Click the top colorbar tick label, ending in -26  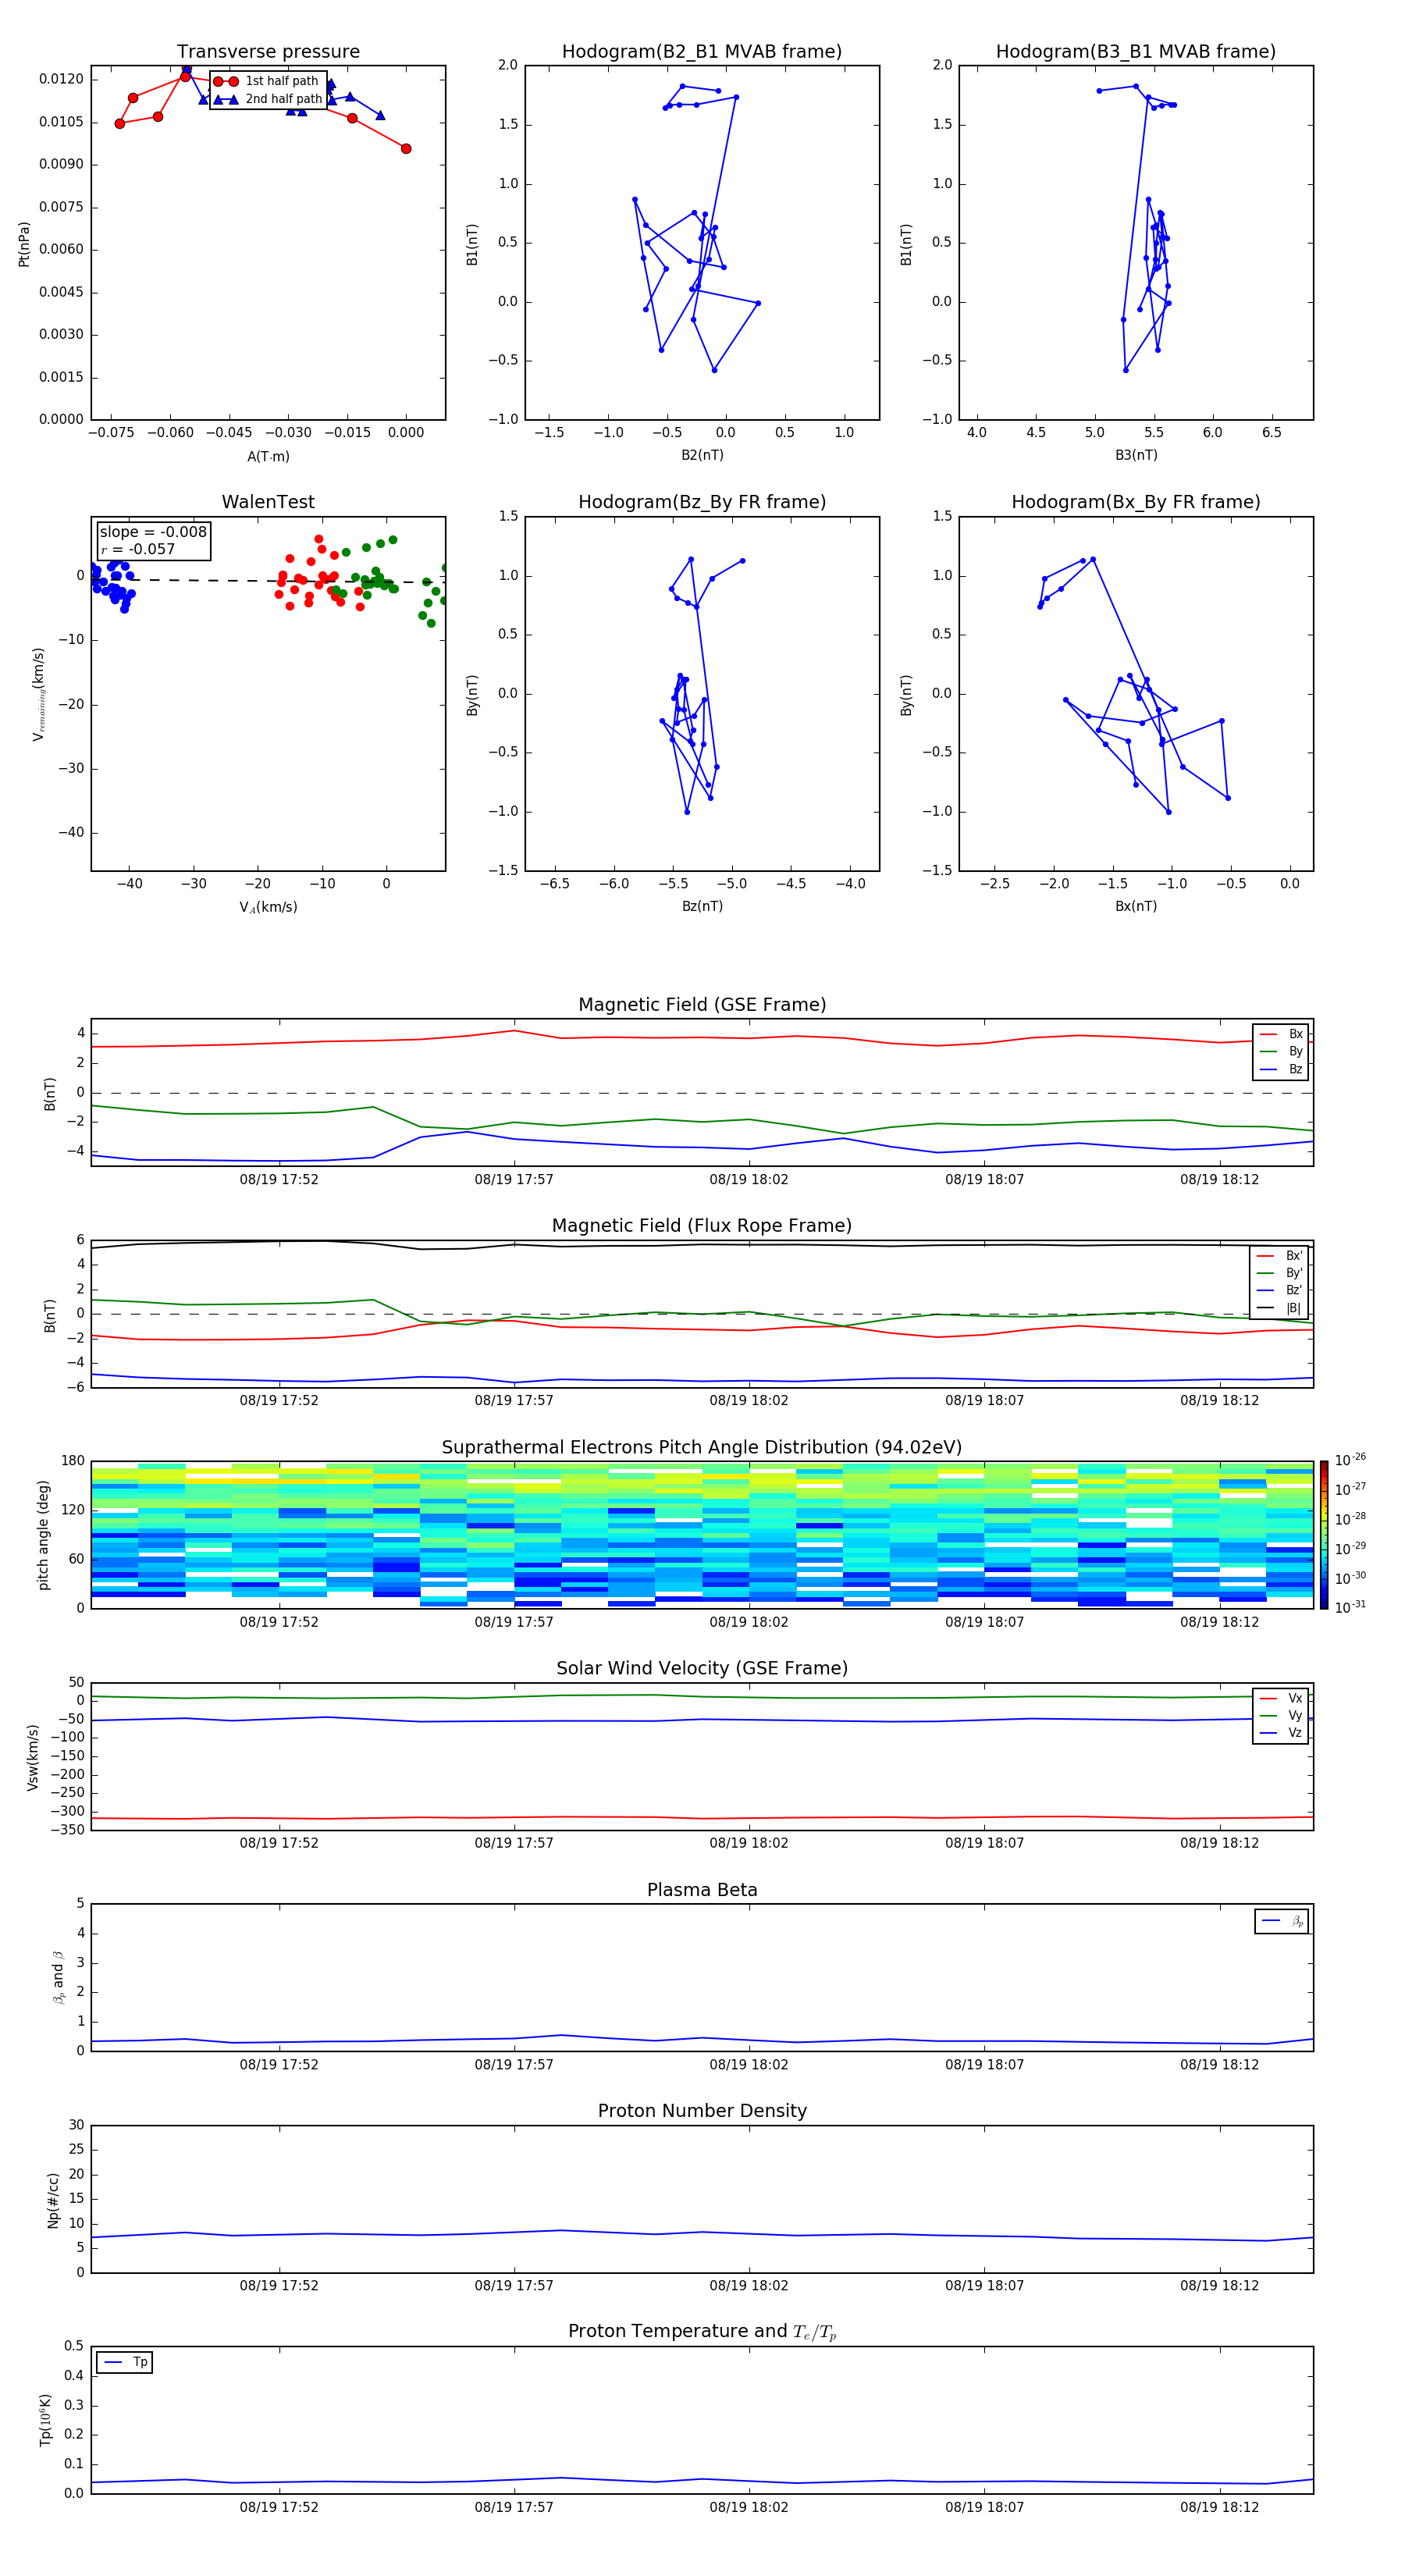click(x=1350, y=1460)
